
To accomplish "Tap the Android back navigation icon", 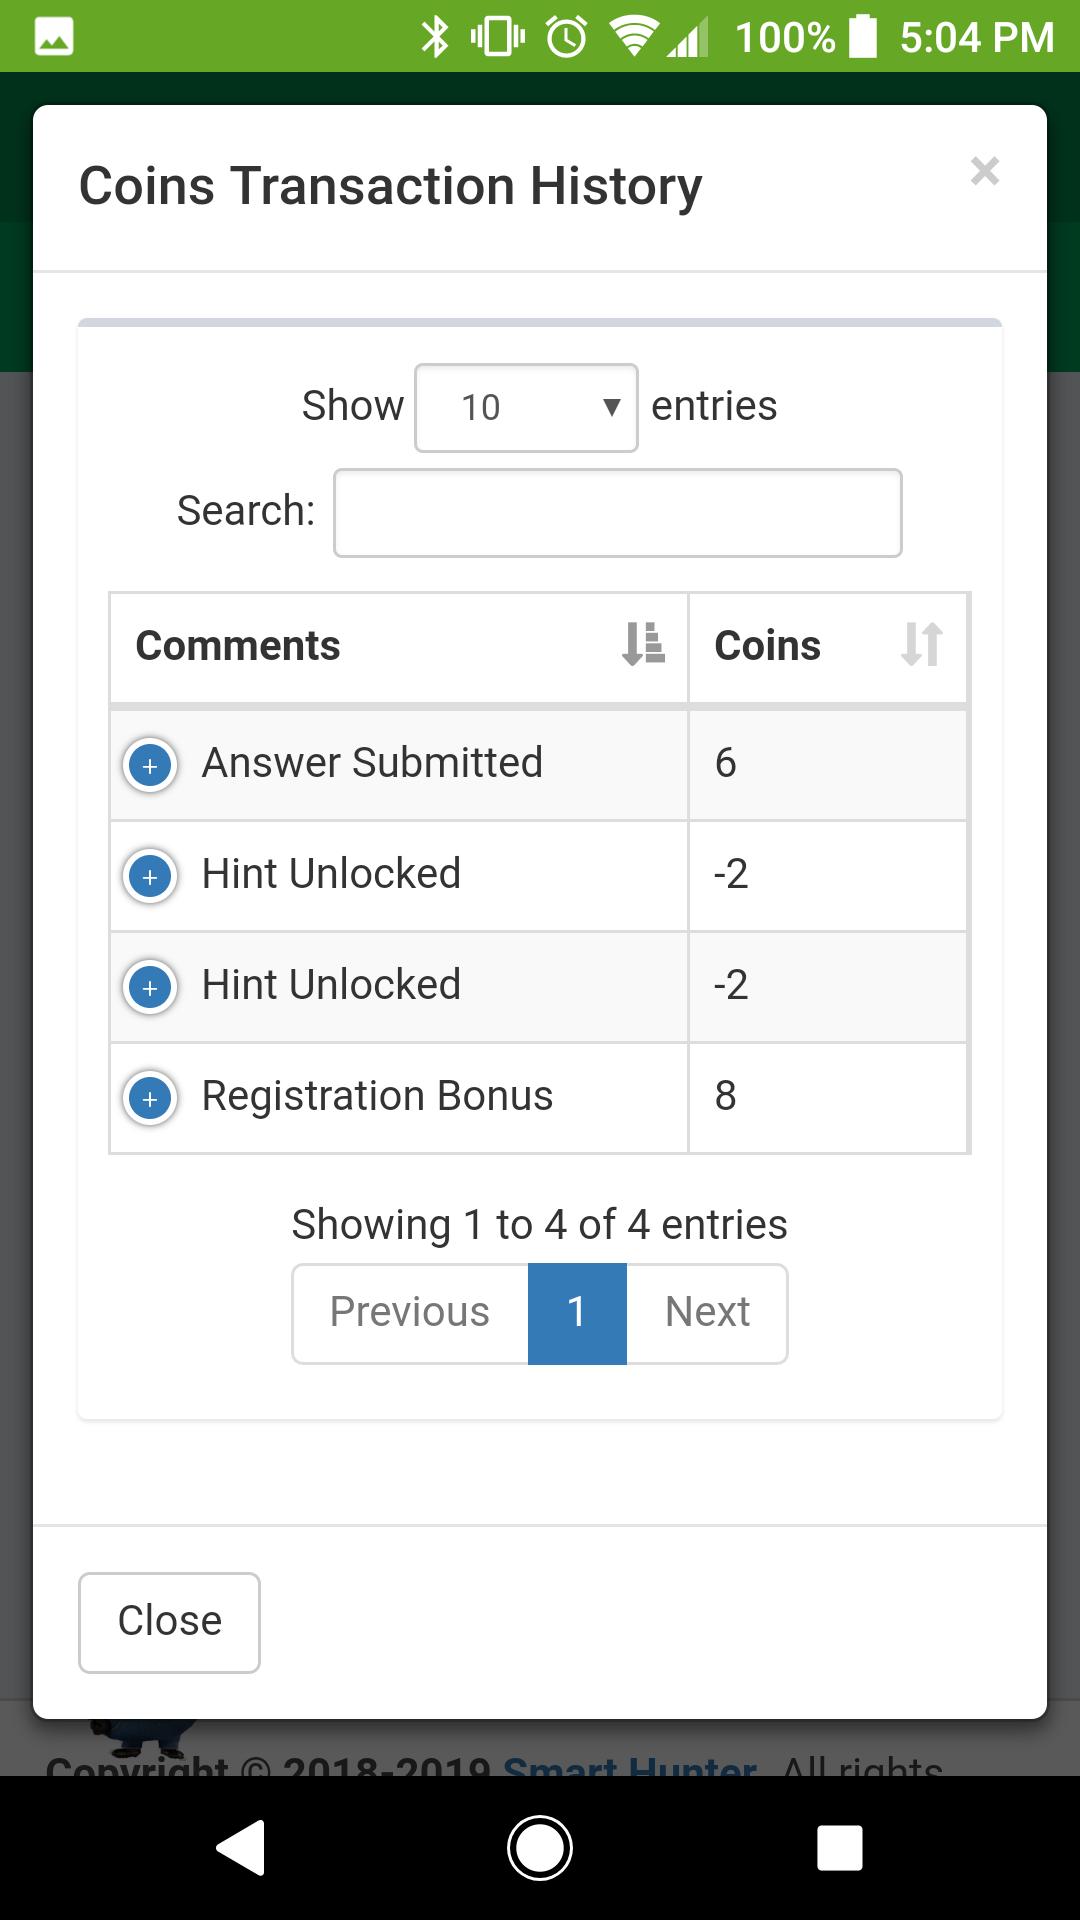I will click(241, 1847).
